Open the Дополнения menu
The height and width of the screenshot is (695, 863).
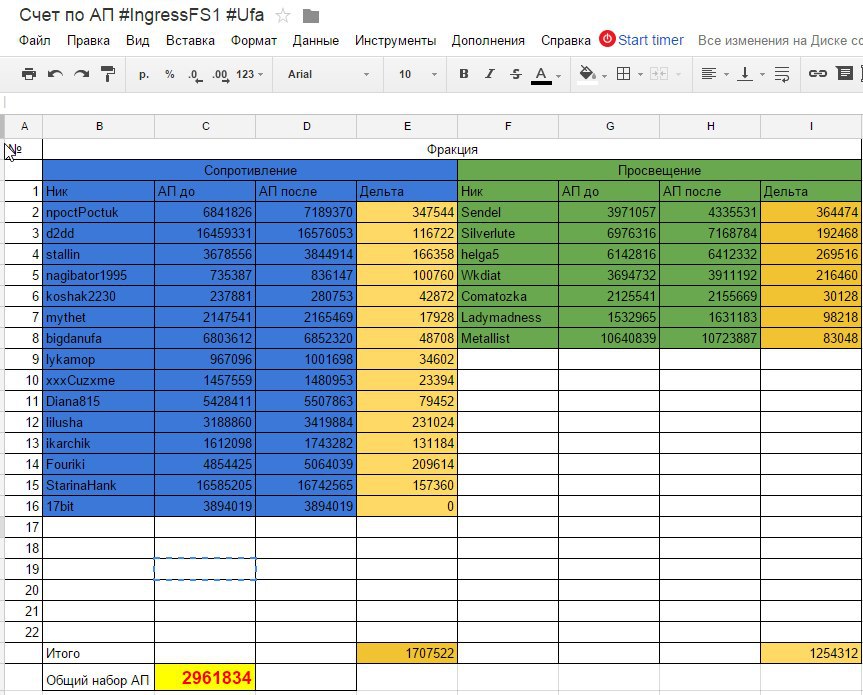488,41
